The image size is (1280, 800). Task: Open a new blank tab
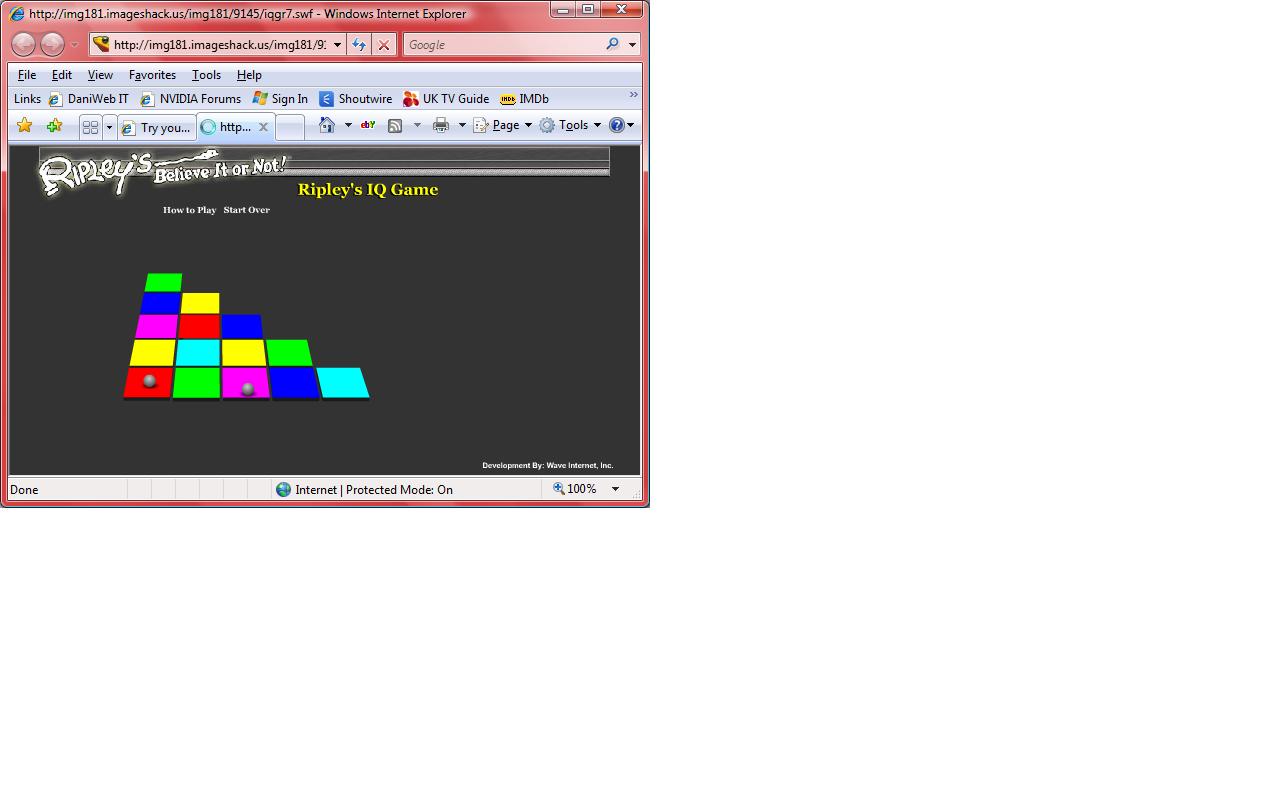tap(289, 127)
